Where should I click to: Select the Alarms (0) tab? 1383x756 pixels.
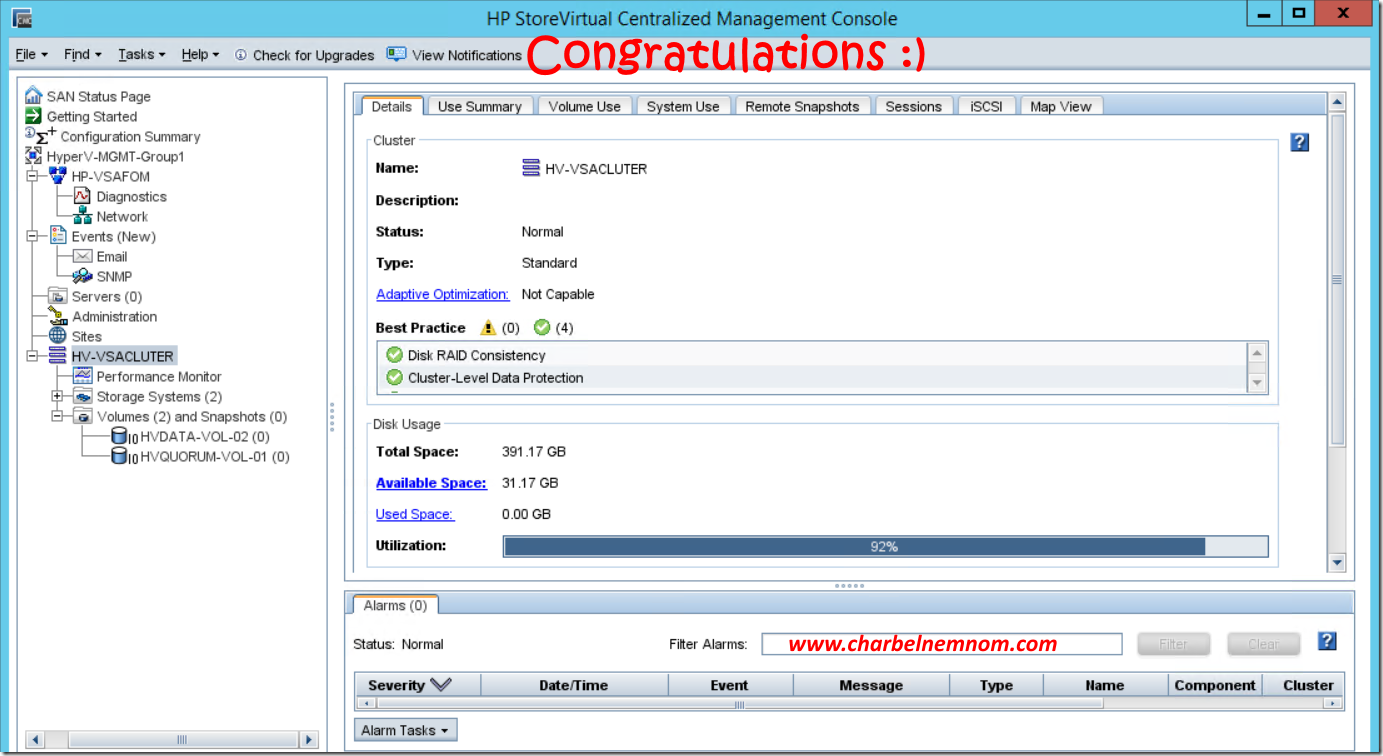click(395, 605)
